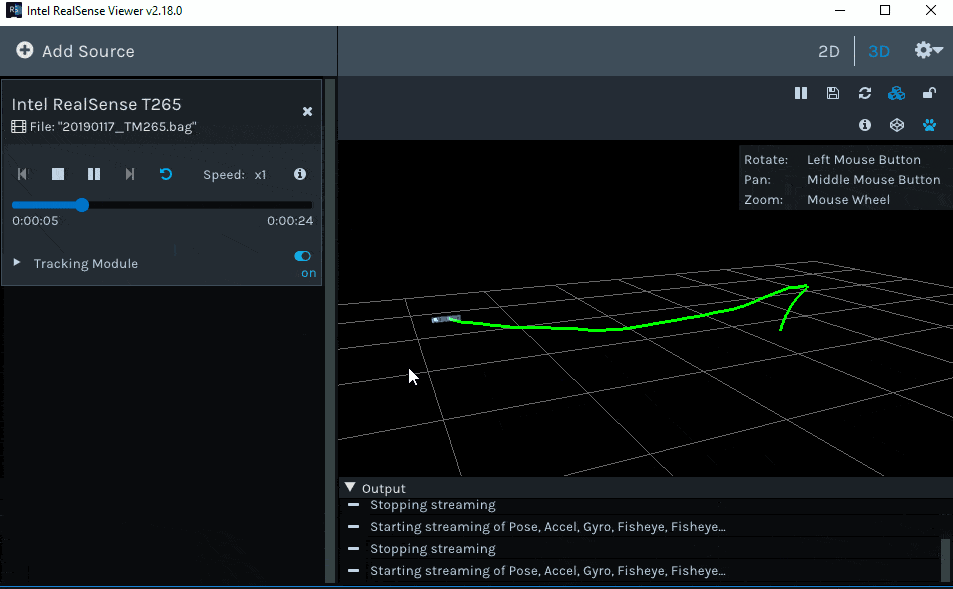Viewport: 953px width, 589px height.
Task: Show playback info icon next to Speed
Action: (300, 174)
